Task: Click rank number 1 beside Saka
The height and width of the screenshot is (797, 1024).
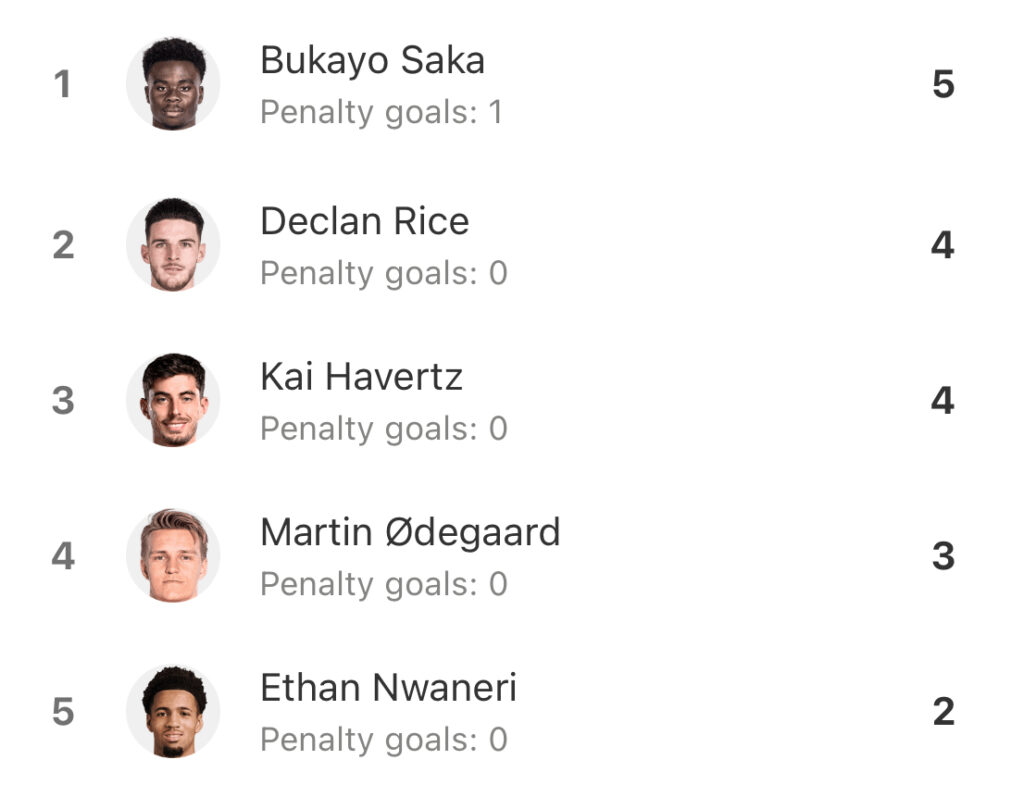Action: point(63,84)
